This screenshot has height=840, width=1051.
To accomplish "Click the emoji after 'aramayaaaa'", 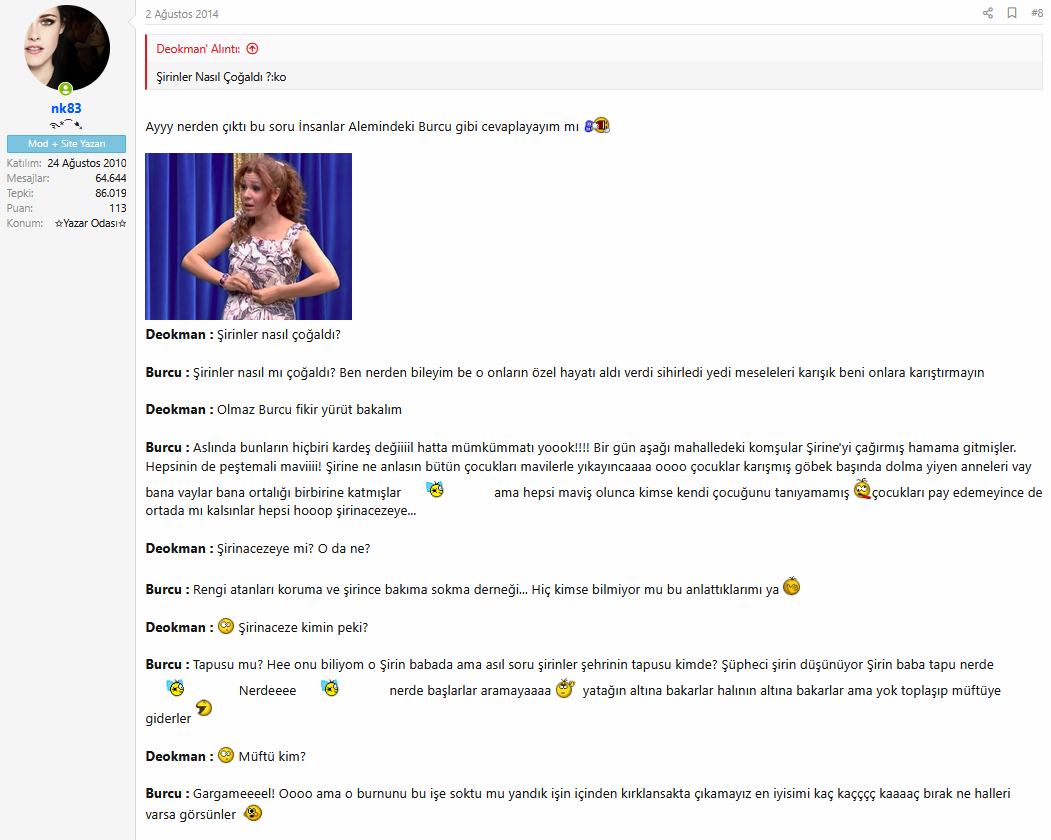I will tap(565, 688).
